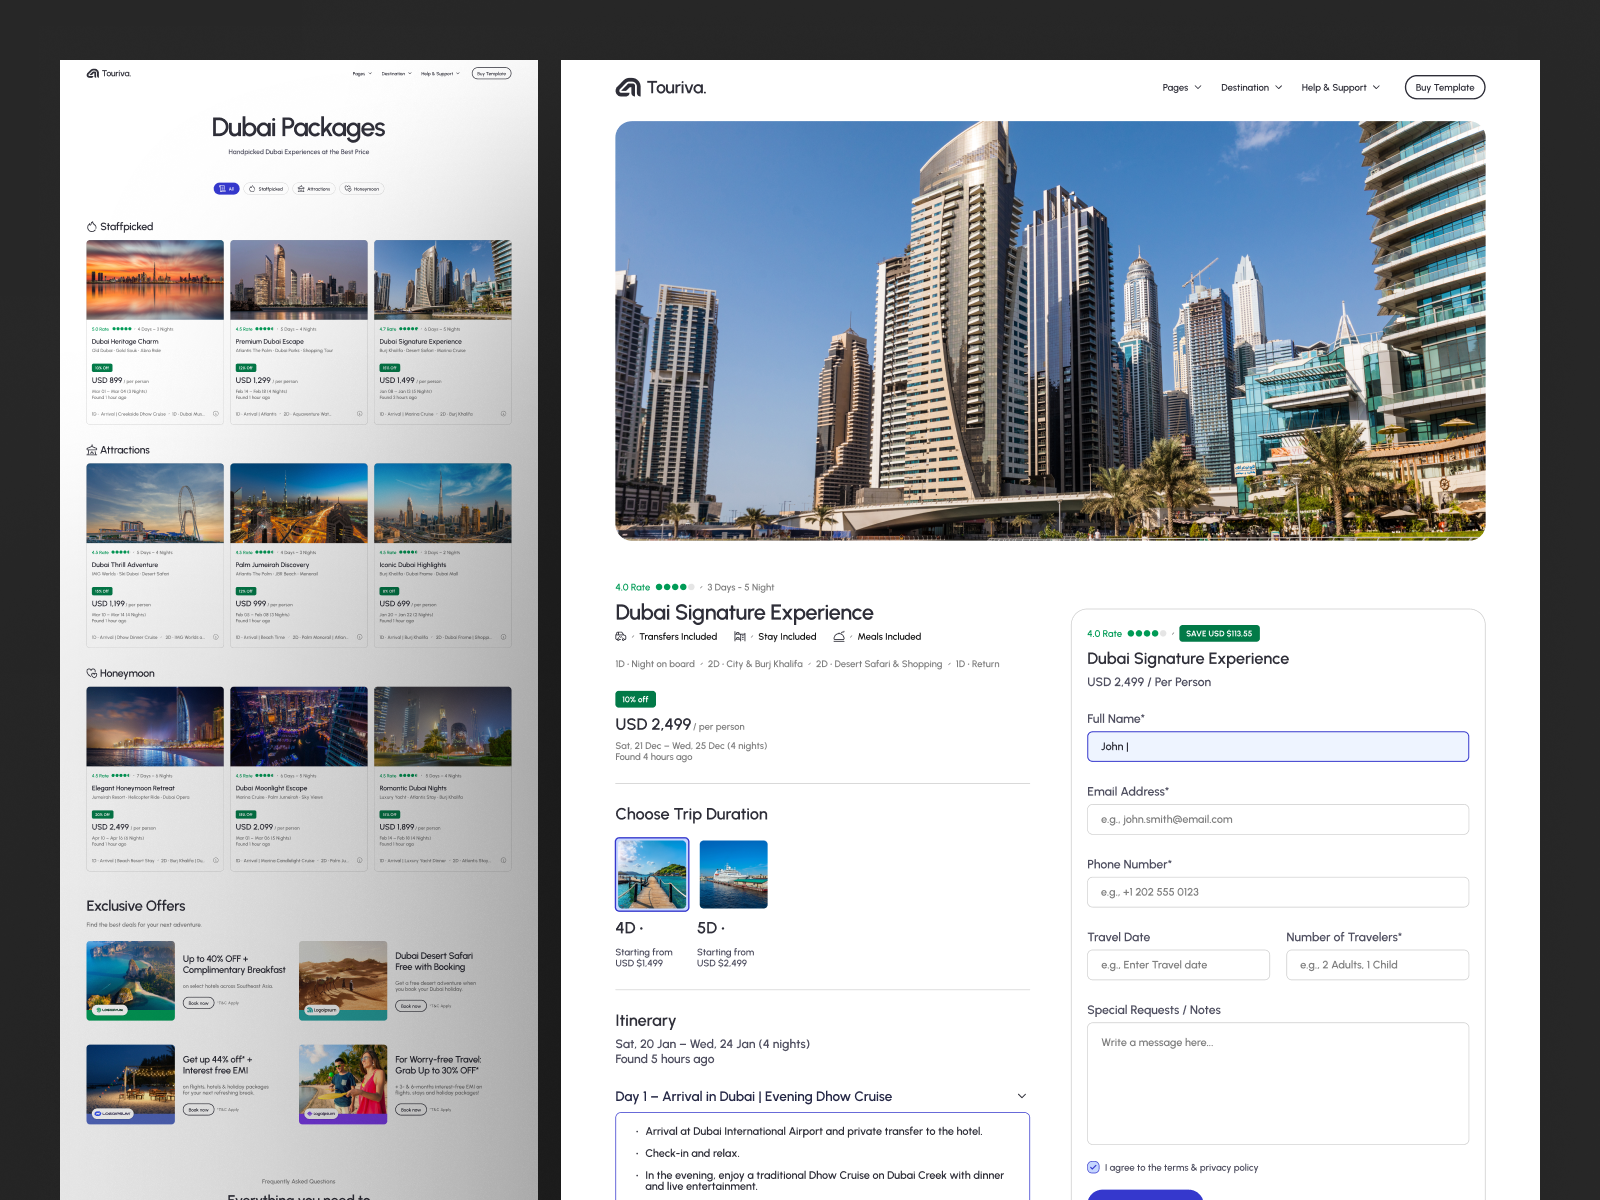
Task: Click the Email Address input field
Action: [1277, 819]
